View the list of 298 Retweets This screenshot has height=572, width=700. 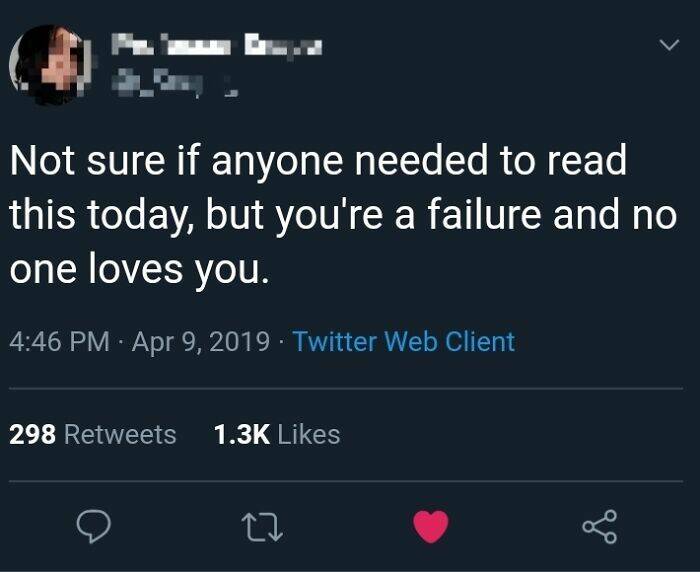click(93, 435)
